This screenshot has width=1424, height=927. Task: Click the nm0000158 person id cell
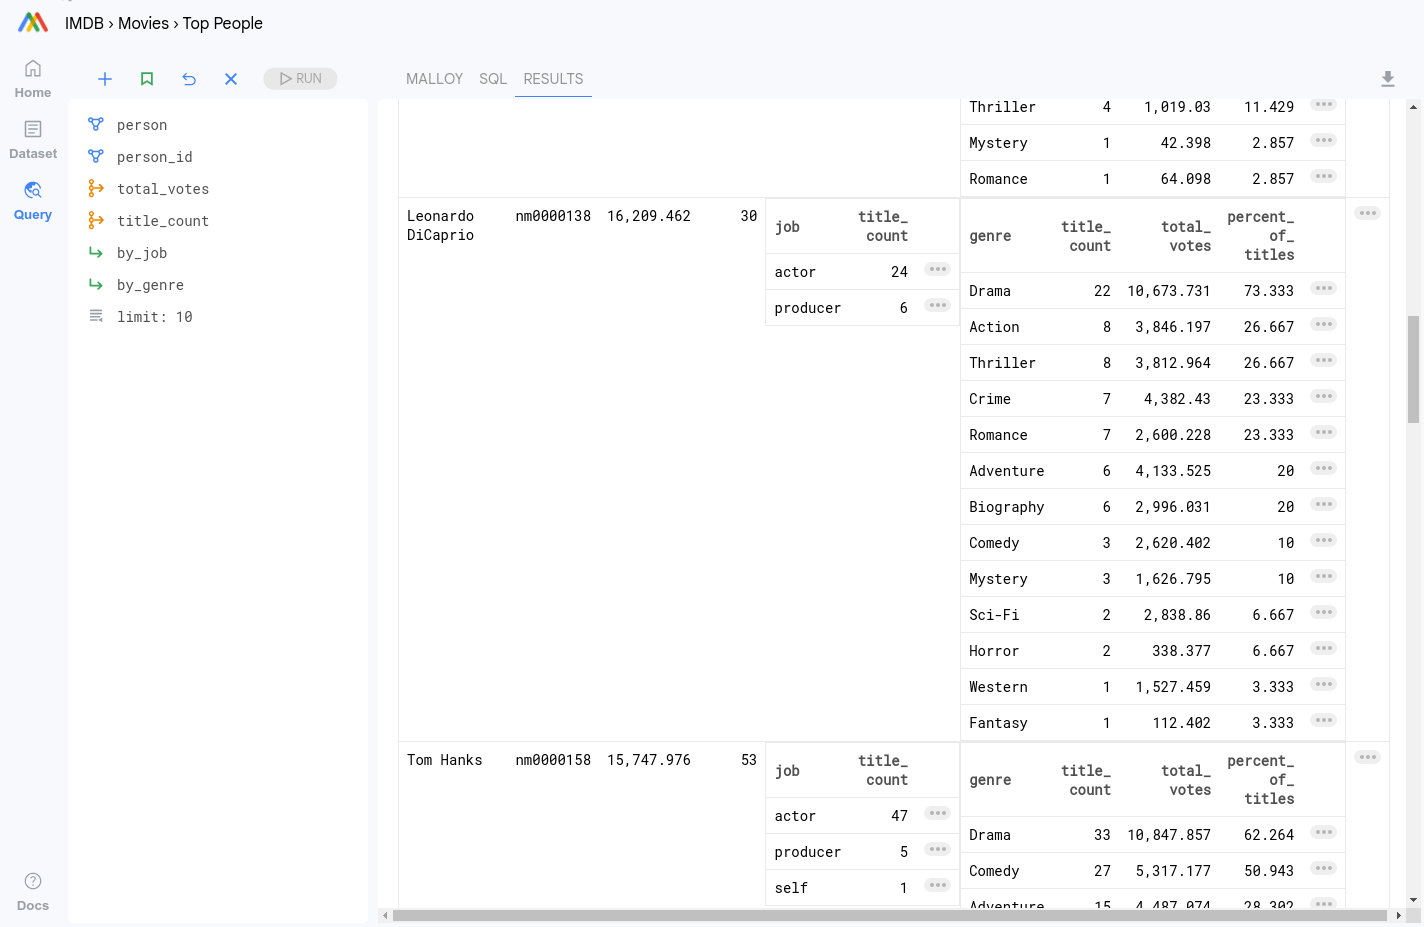pyautogui.click(x=553, y=760)
